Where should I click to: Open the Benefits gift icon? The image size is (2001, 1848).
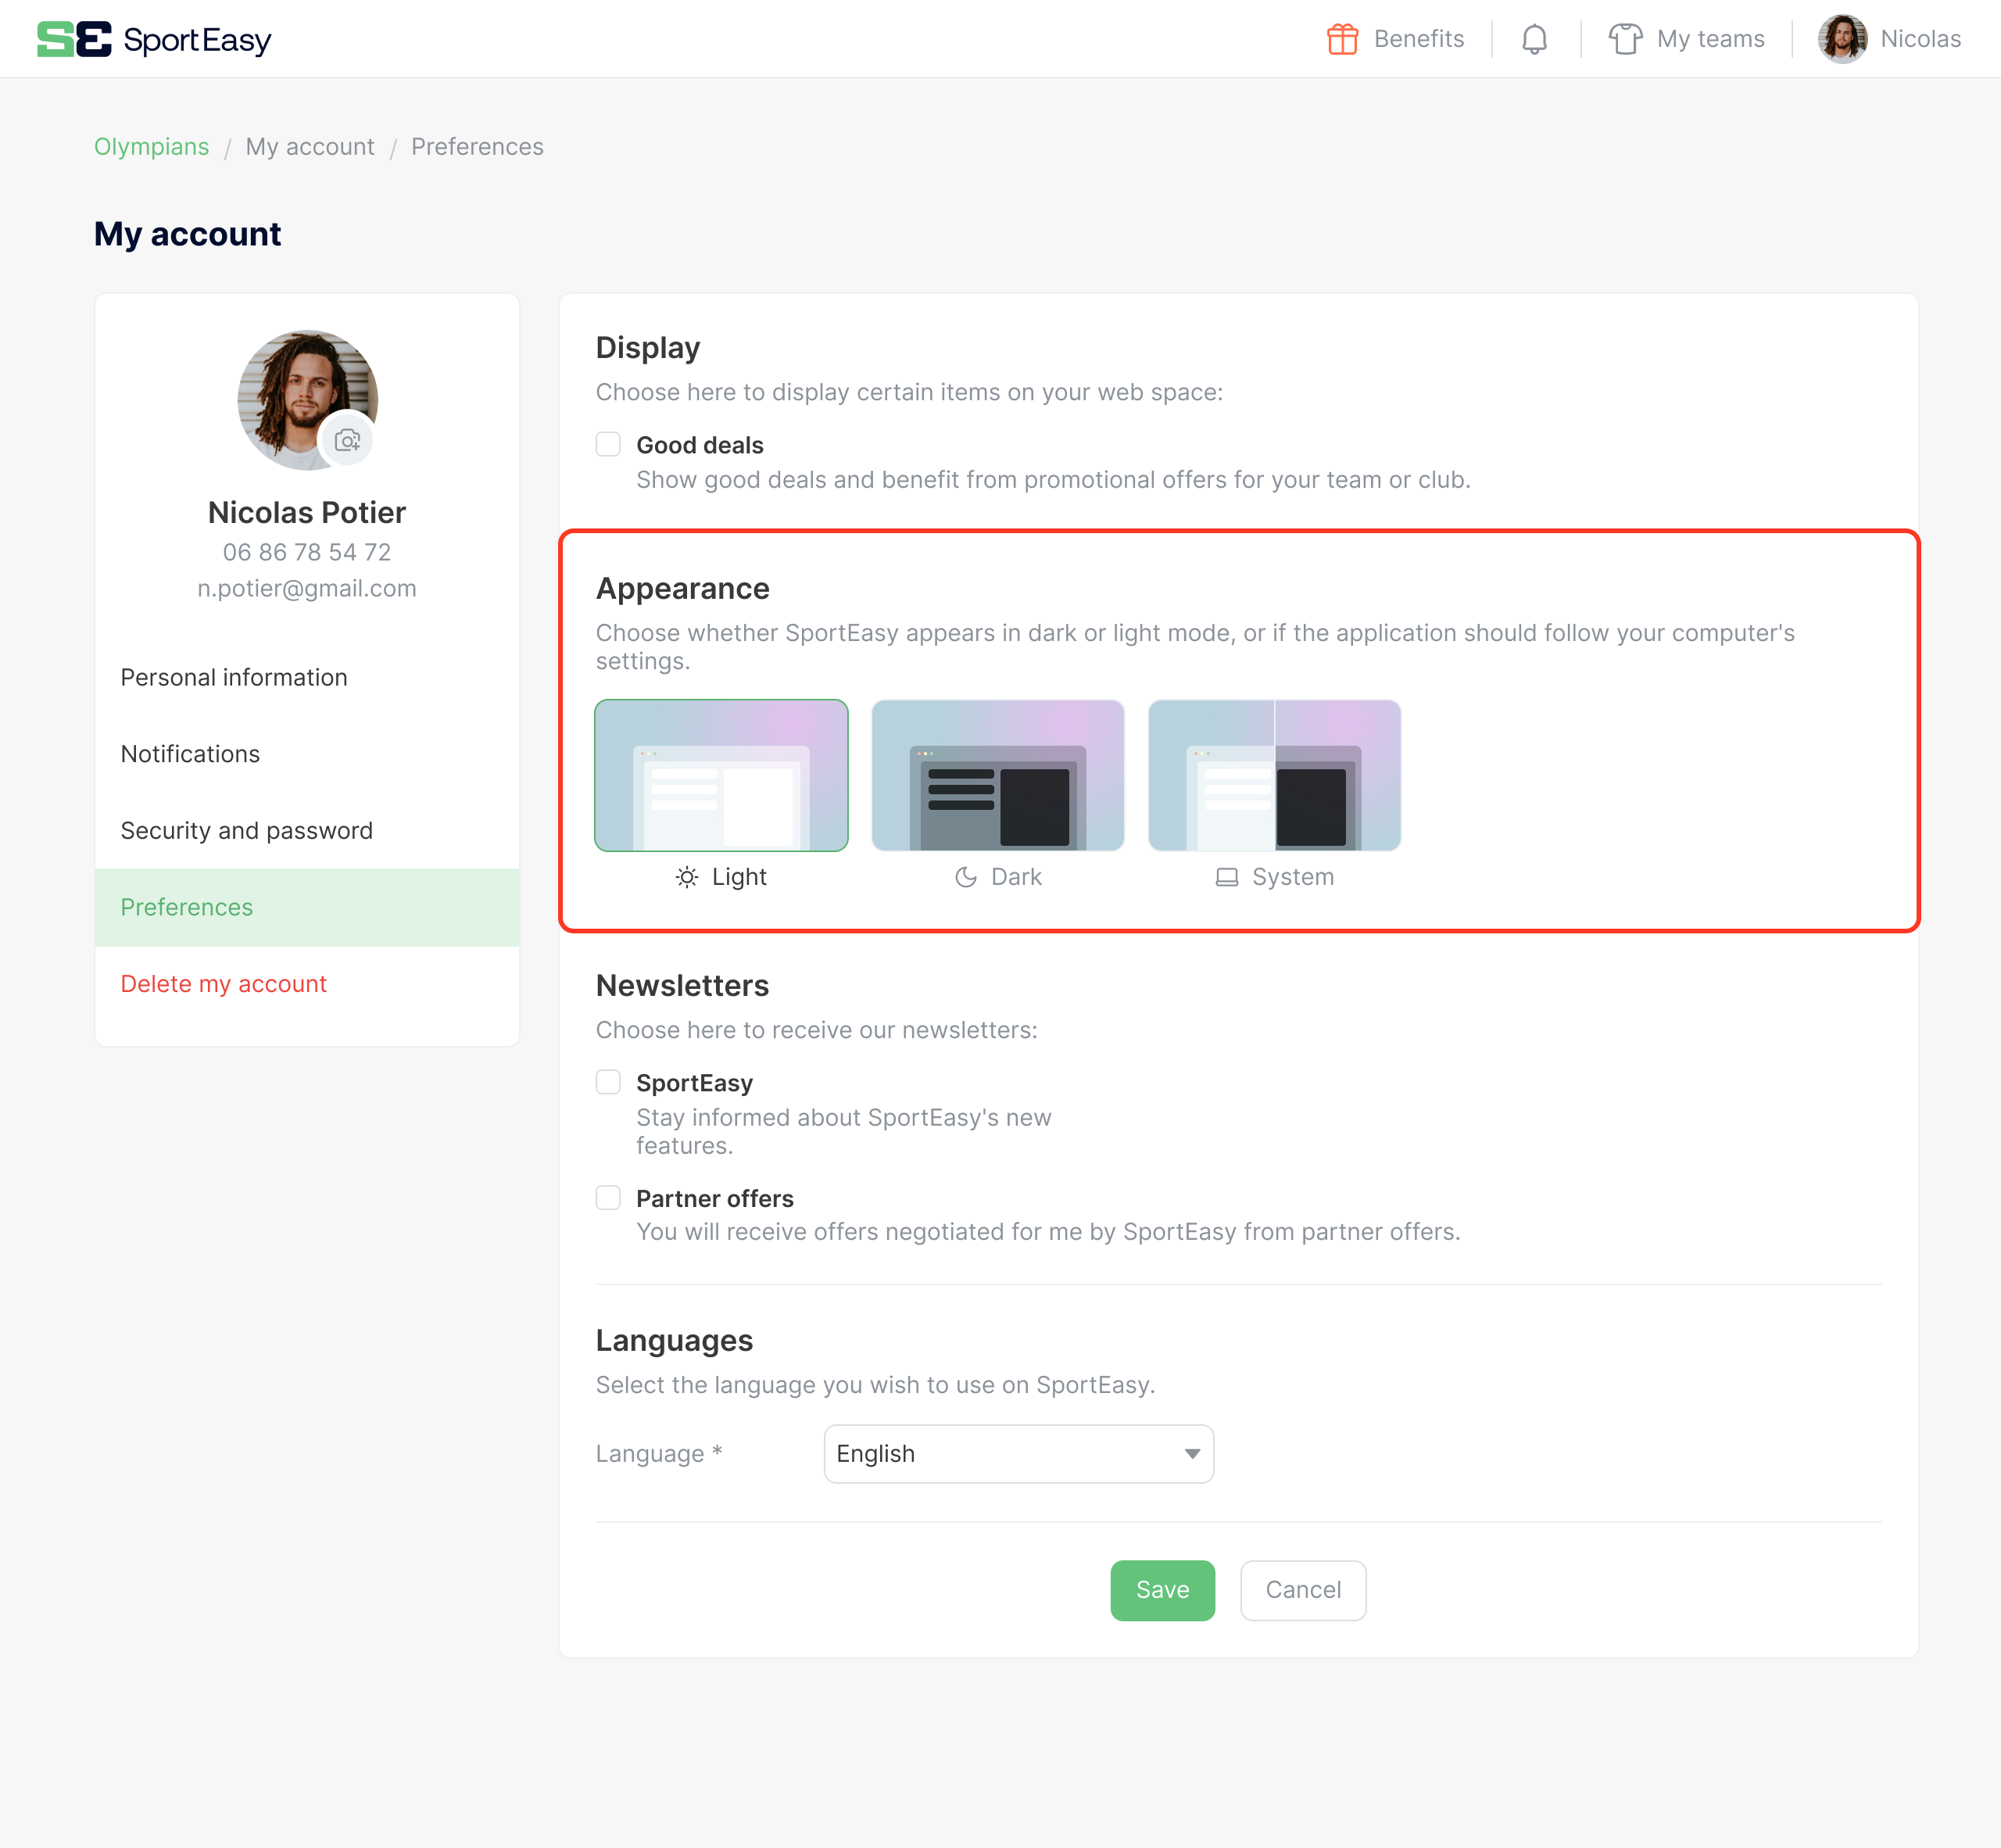1342,39
